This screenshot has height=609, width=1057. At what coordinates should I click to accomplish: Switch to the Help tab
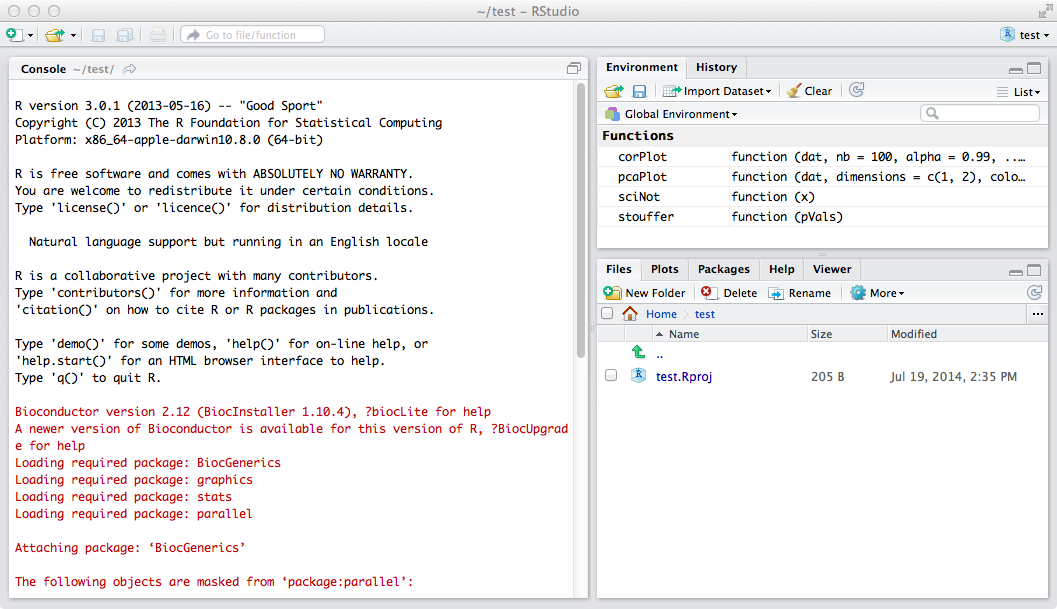pyautogui.click(x=781, y=269)
